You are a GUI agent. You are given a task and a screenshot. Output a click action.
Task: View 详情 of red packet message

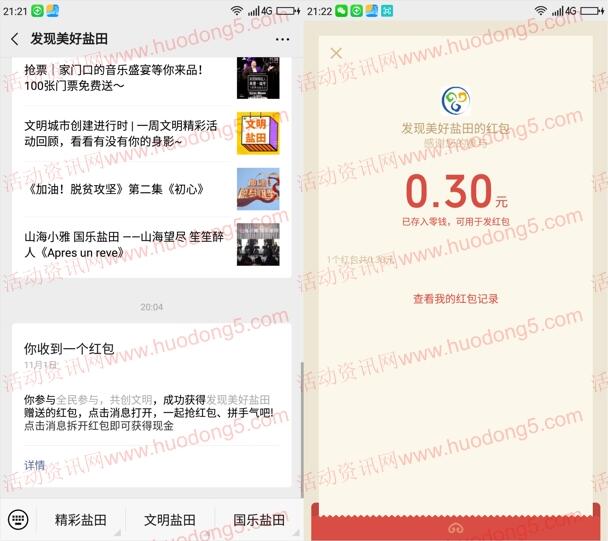pos(35,465)
